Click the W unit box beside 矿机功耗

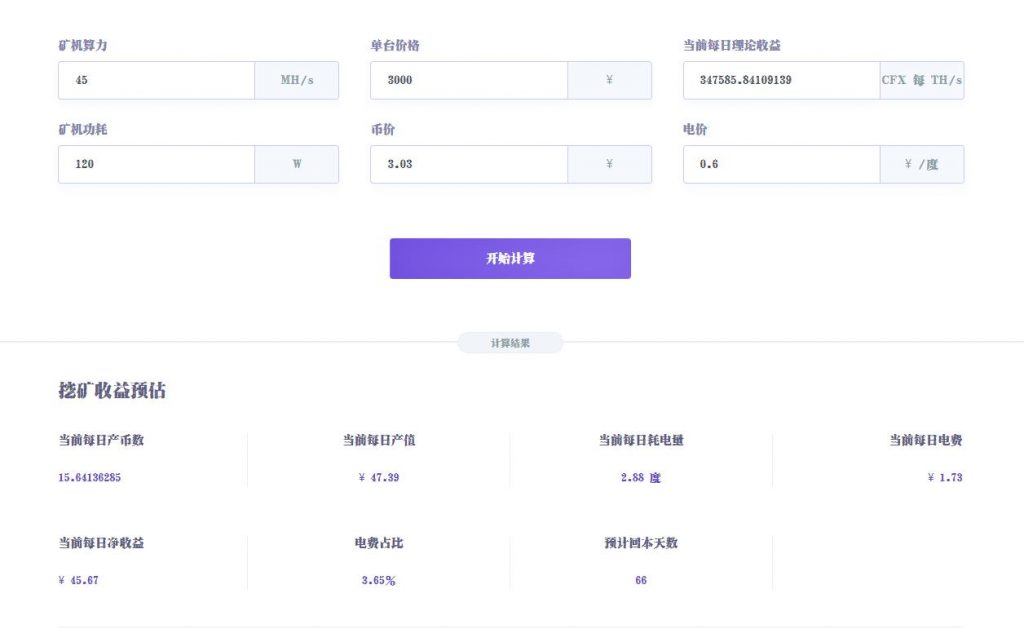coord(296,164)
